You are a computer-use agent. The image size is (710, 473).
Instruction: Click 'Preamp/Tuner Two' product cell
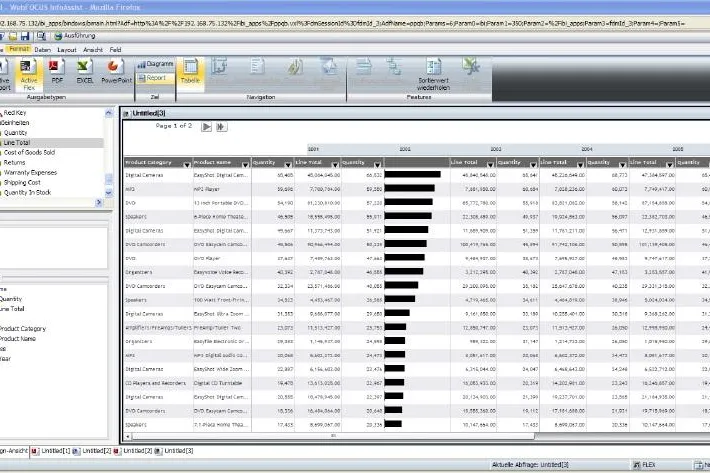[x=217, y=328]
